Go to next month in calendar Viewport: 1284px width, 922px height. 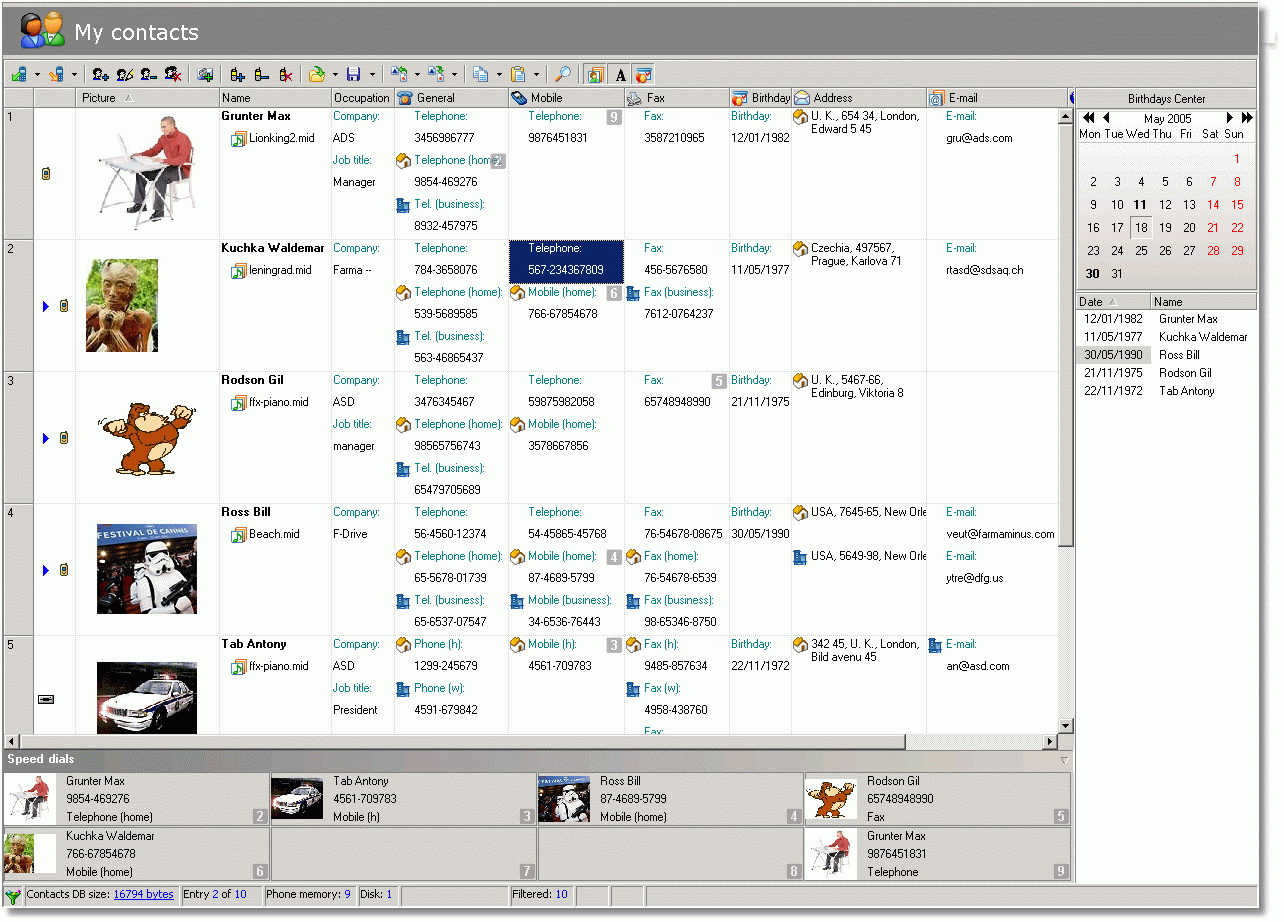coord(1230,118)
